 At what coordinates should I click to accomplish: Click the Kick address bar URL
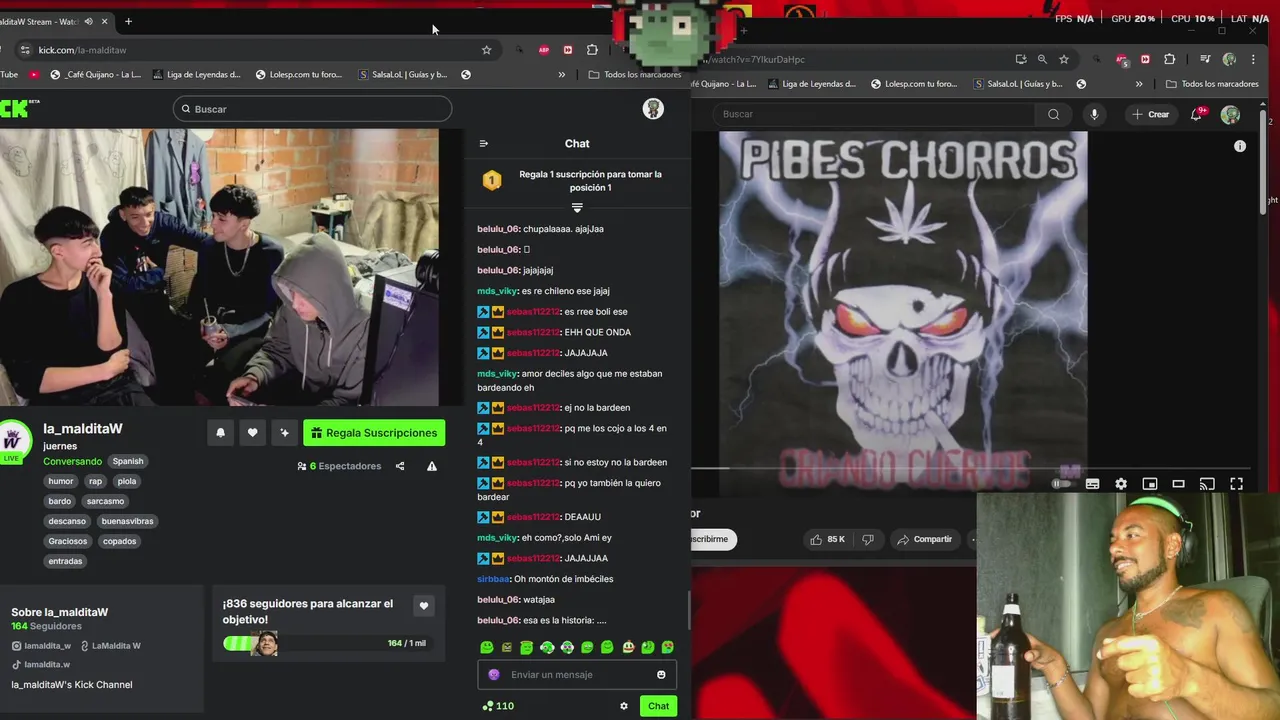pos(82,50)
